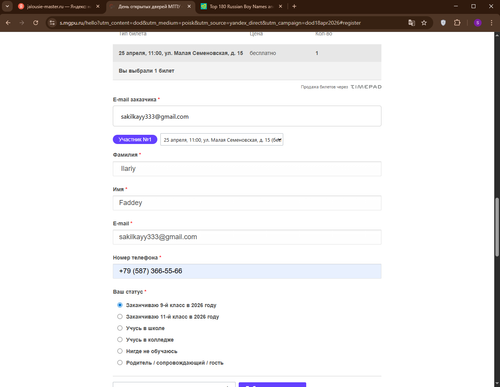Click the address bar URL

click(x=210, y=23)
